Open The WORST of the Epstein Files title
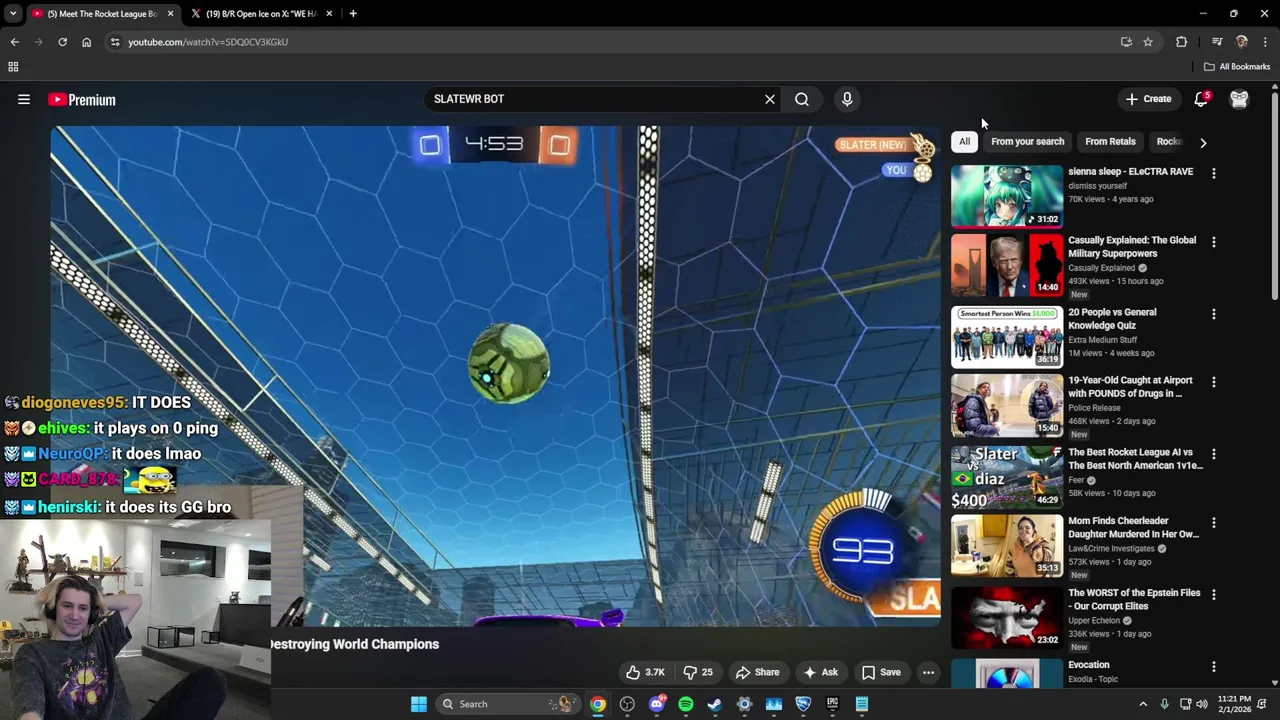The height and width of the screenshot is (720, 1280). click(x=1134, y=599)
